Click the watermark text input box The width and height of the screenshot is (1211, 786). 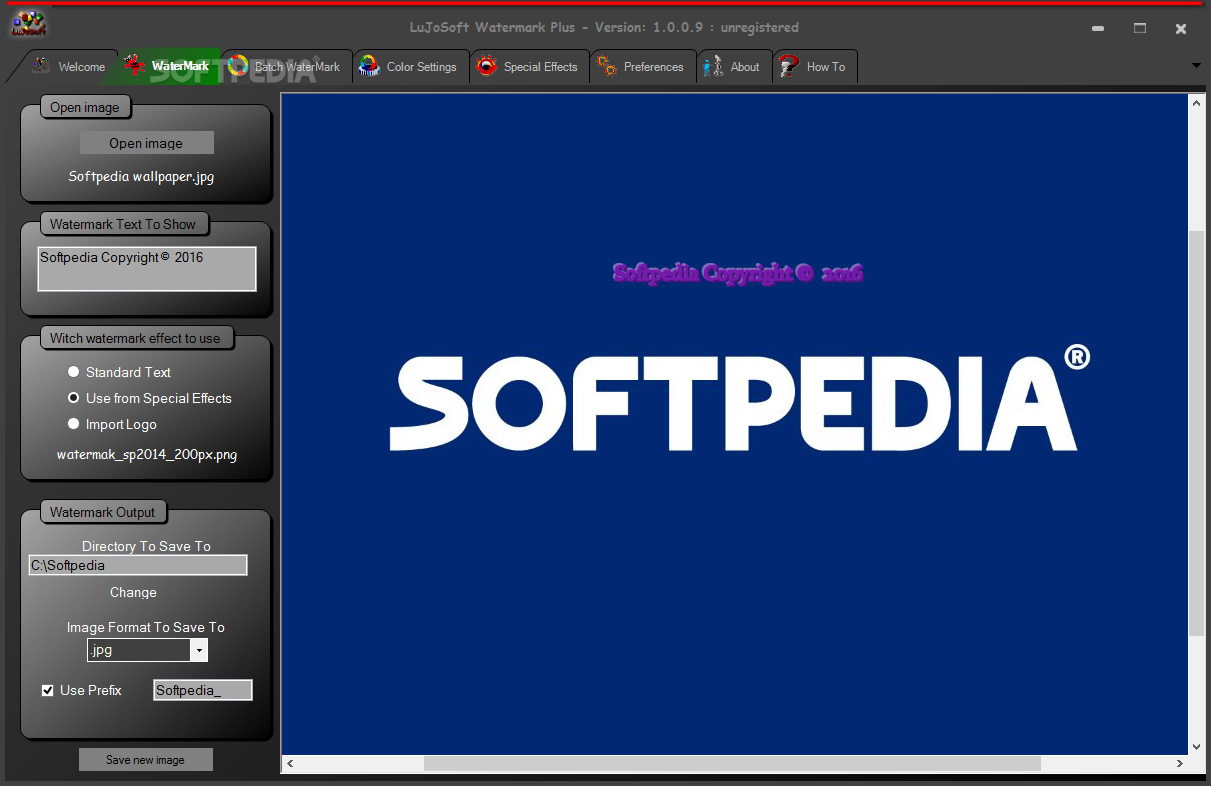click(147, 269)
